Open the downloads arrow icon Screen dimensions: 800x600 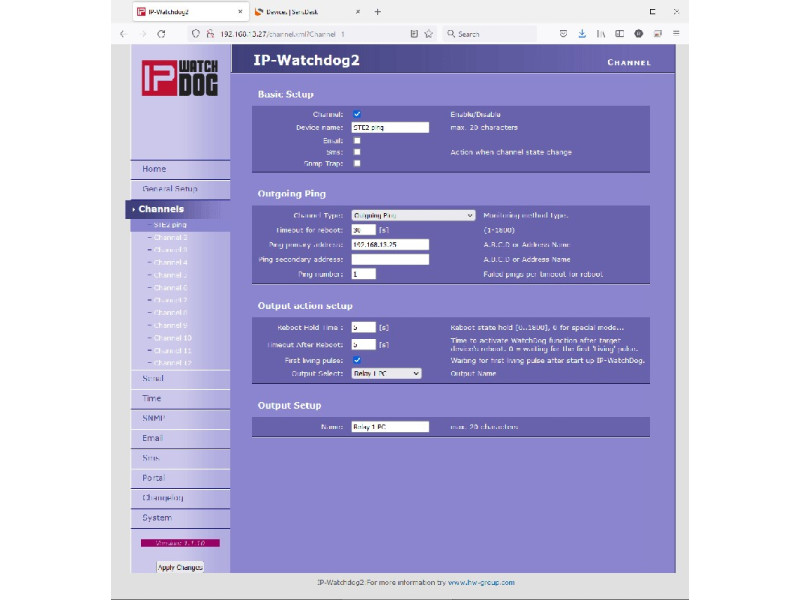point(582,34)
